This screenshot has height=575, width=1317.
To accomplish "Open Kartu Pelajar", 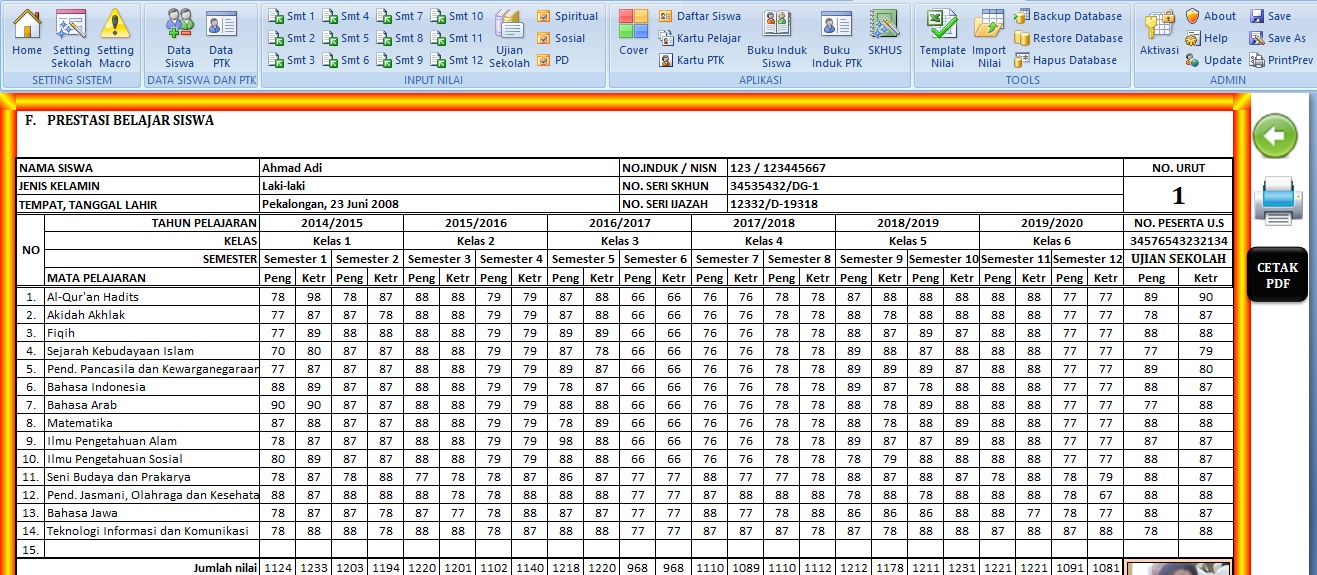I will [x=699, y=38].
